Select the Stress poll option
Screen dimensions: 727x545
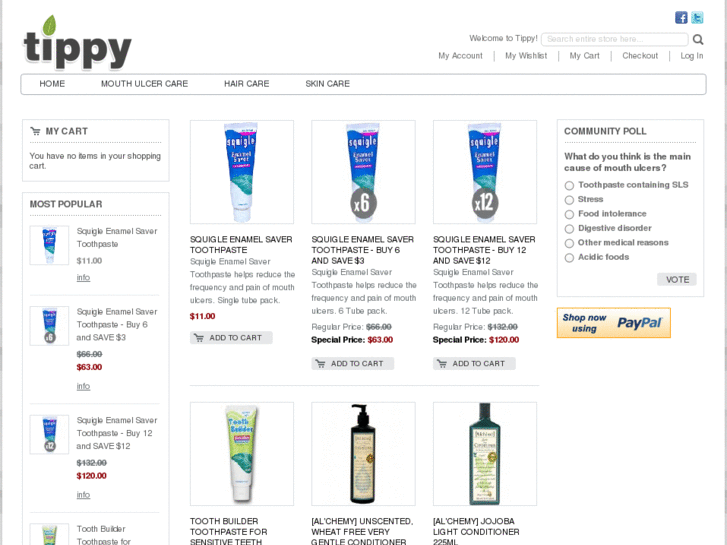(569, 200)
